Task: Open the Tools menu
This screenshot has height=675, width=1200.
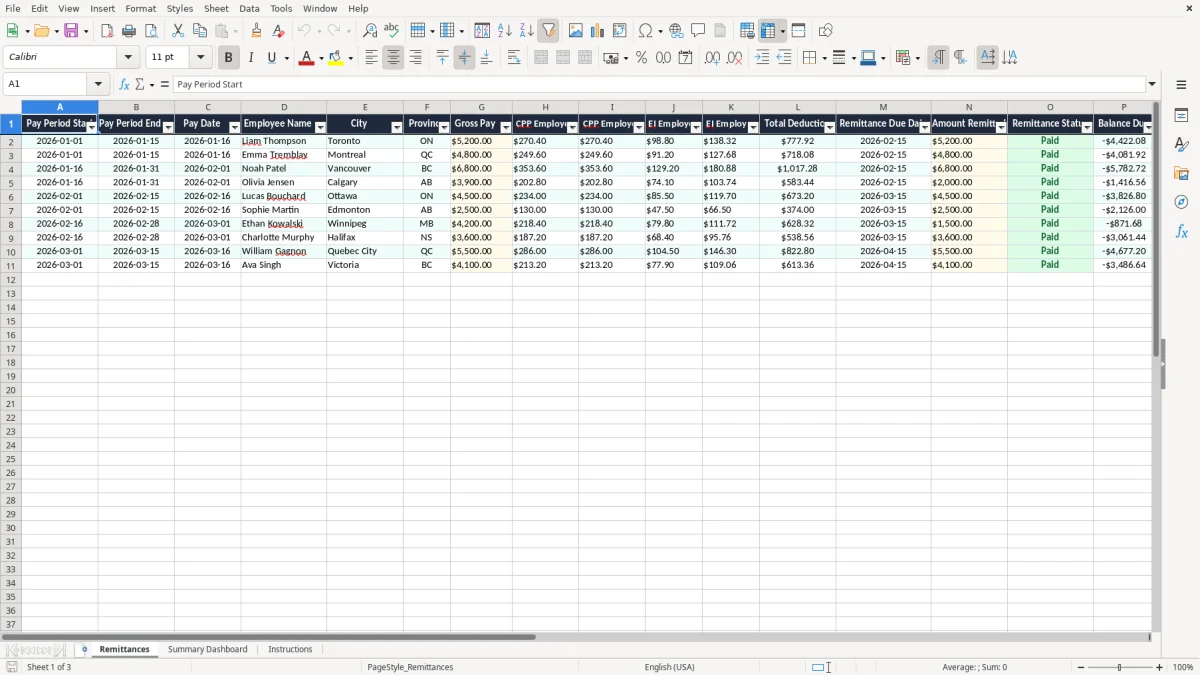Action: (x=281, y=8)
